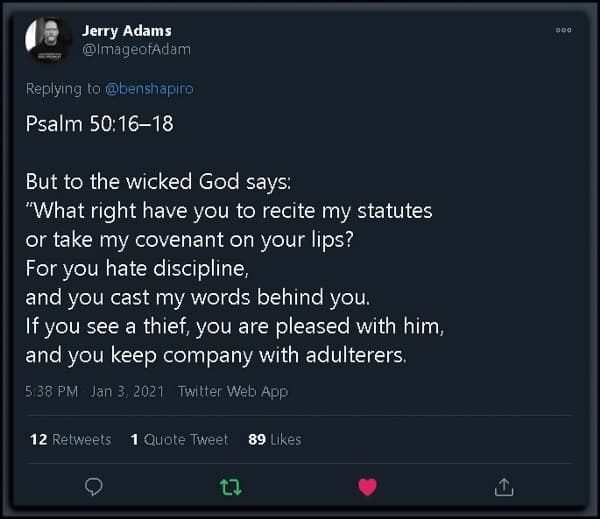Follow the @benshapiro mention link
The image size is (600, 519).
click(149, 89)
